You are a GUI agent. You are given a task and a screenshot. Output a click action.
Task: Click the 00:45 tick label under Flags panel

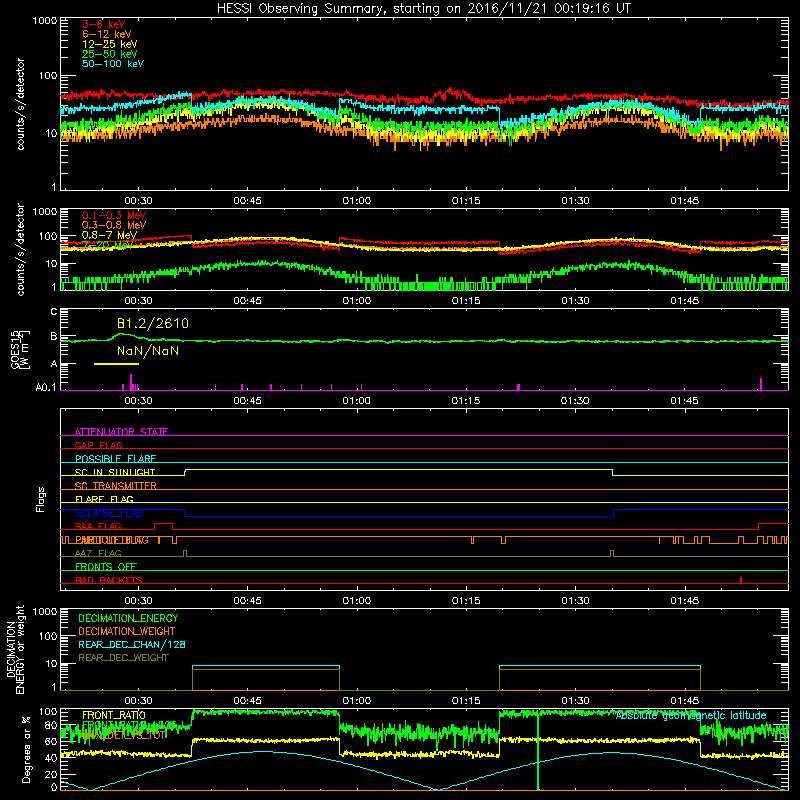pyautogui.click(x=247, y=601)
